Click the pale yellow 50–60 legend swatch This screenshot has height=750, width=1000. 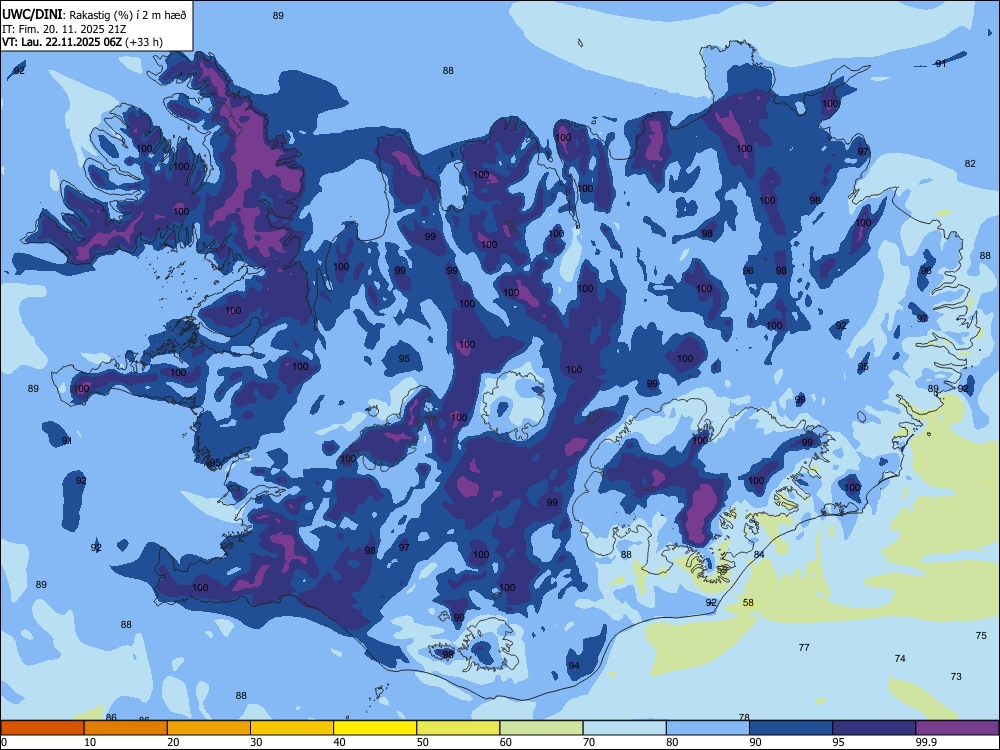coord(458,728)
